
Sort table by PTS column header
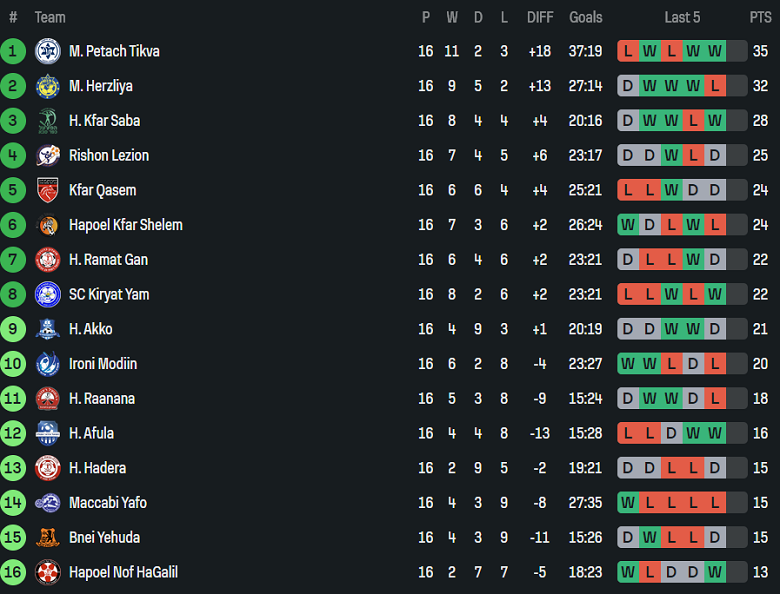[x=760, y=17]
